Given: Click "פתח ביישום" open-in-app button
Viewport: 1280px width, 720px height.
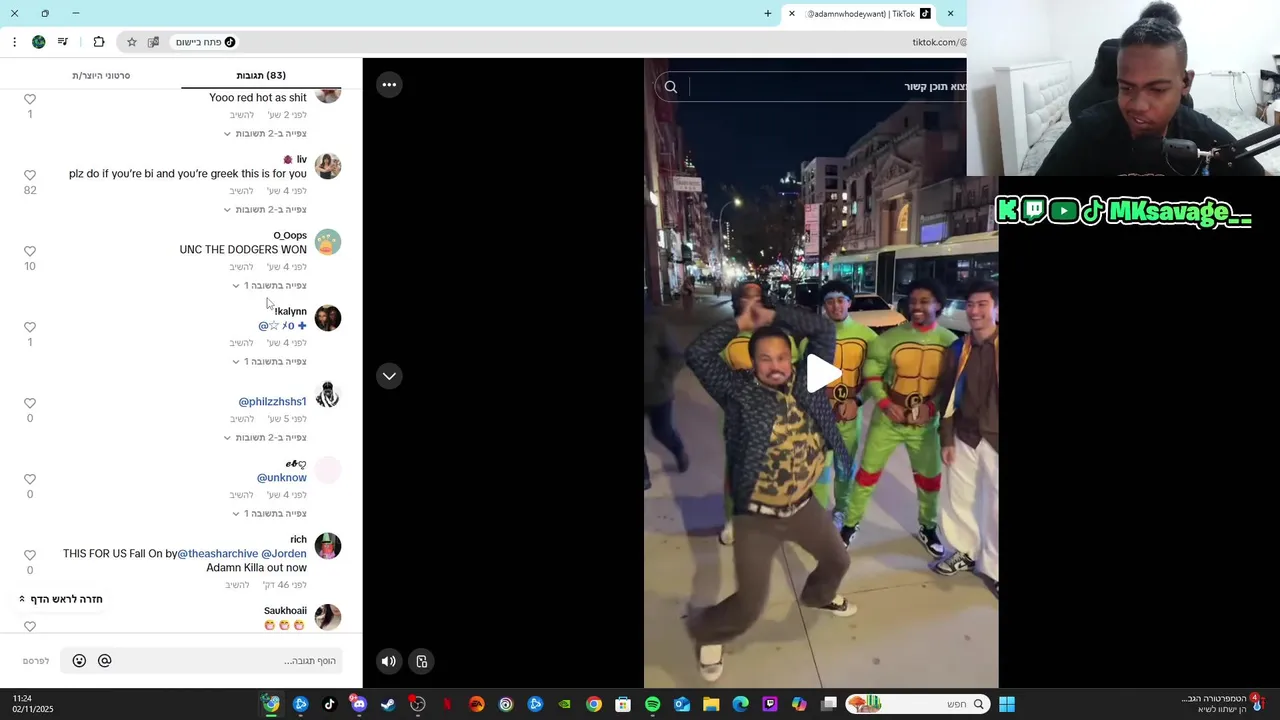Looking at the screenshot, I should coord(205,42).
